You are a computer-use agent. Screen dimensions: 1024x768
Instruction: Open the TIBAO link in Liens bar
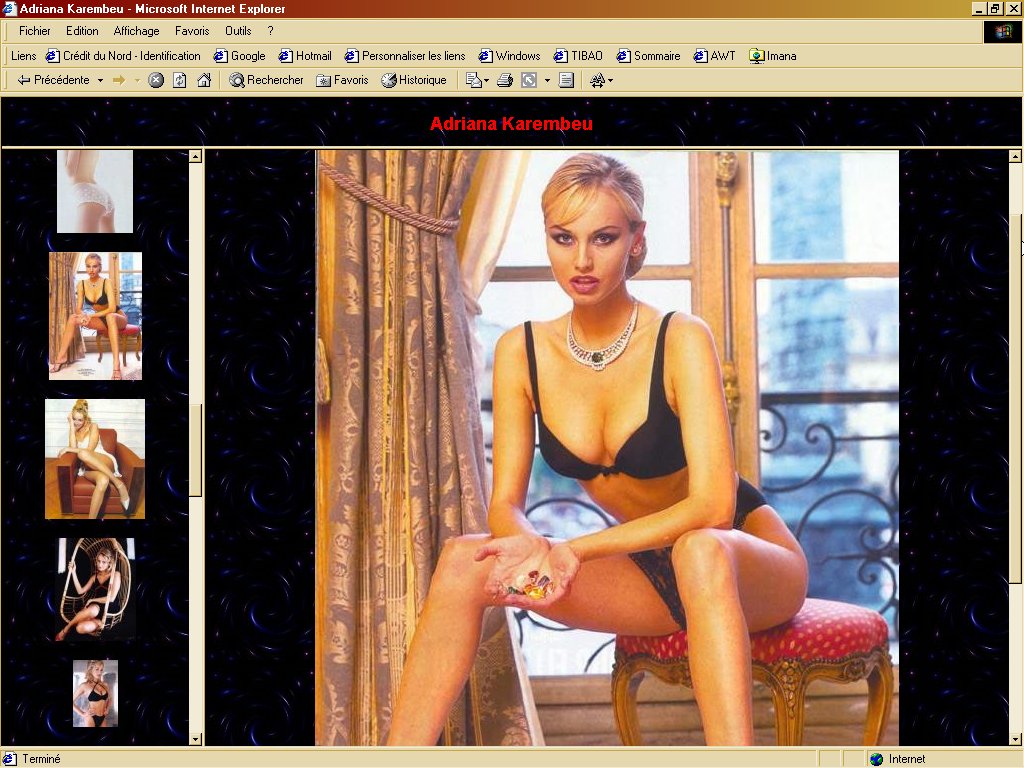pos(578,56)
